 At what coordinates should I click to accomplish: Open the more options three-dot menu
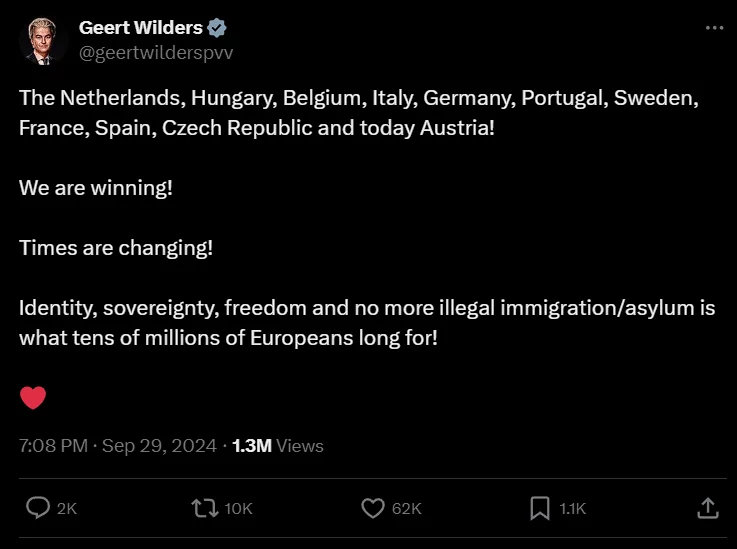713,28
